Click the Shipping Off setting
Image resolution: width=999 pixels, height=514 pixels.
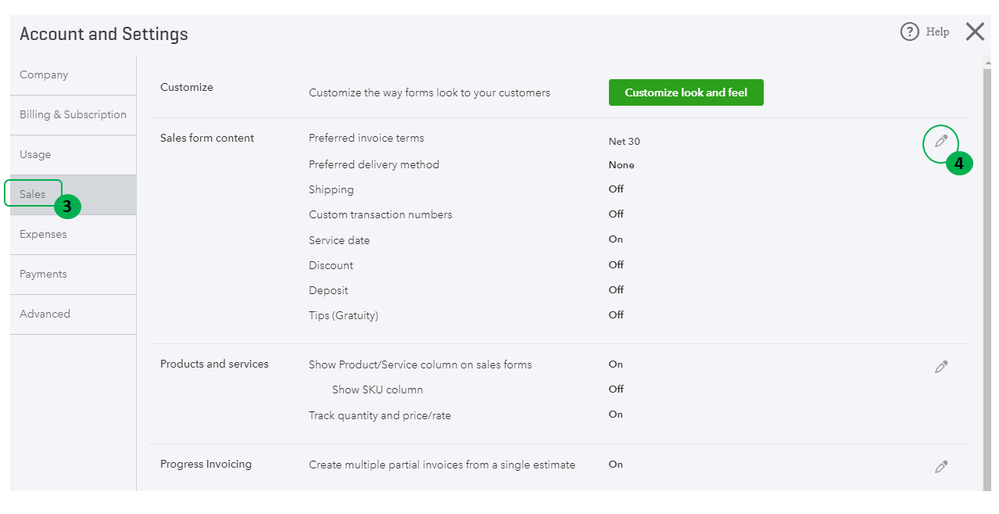pyautogui.click(x=616, y=189)
